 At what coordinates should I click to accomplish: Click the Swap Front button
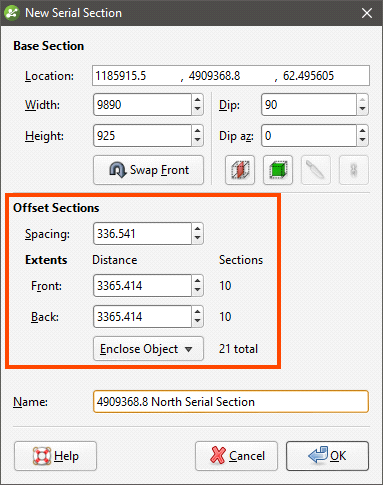[148, 170]
